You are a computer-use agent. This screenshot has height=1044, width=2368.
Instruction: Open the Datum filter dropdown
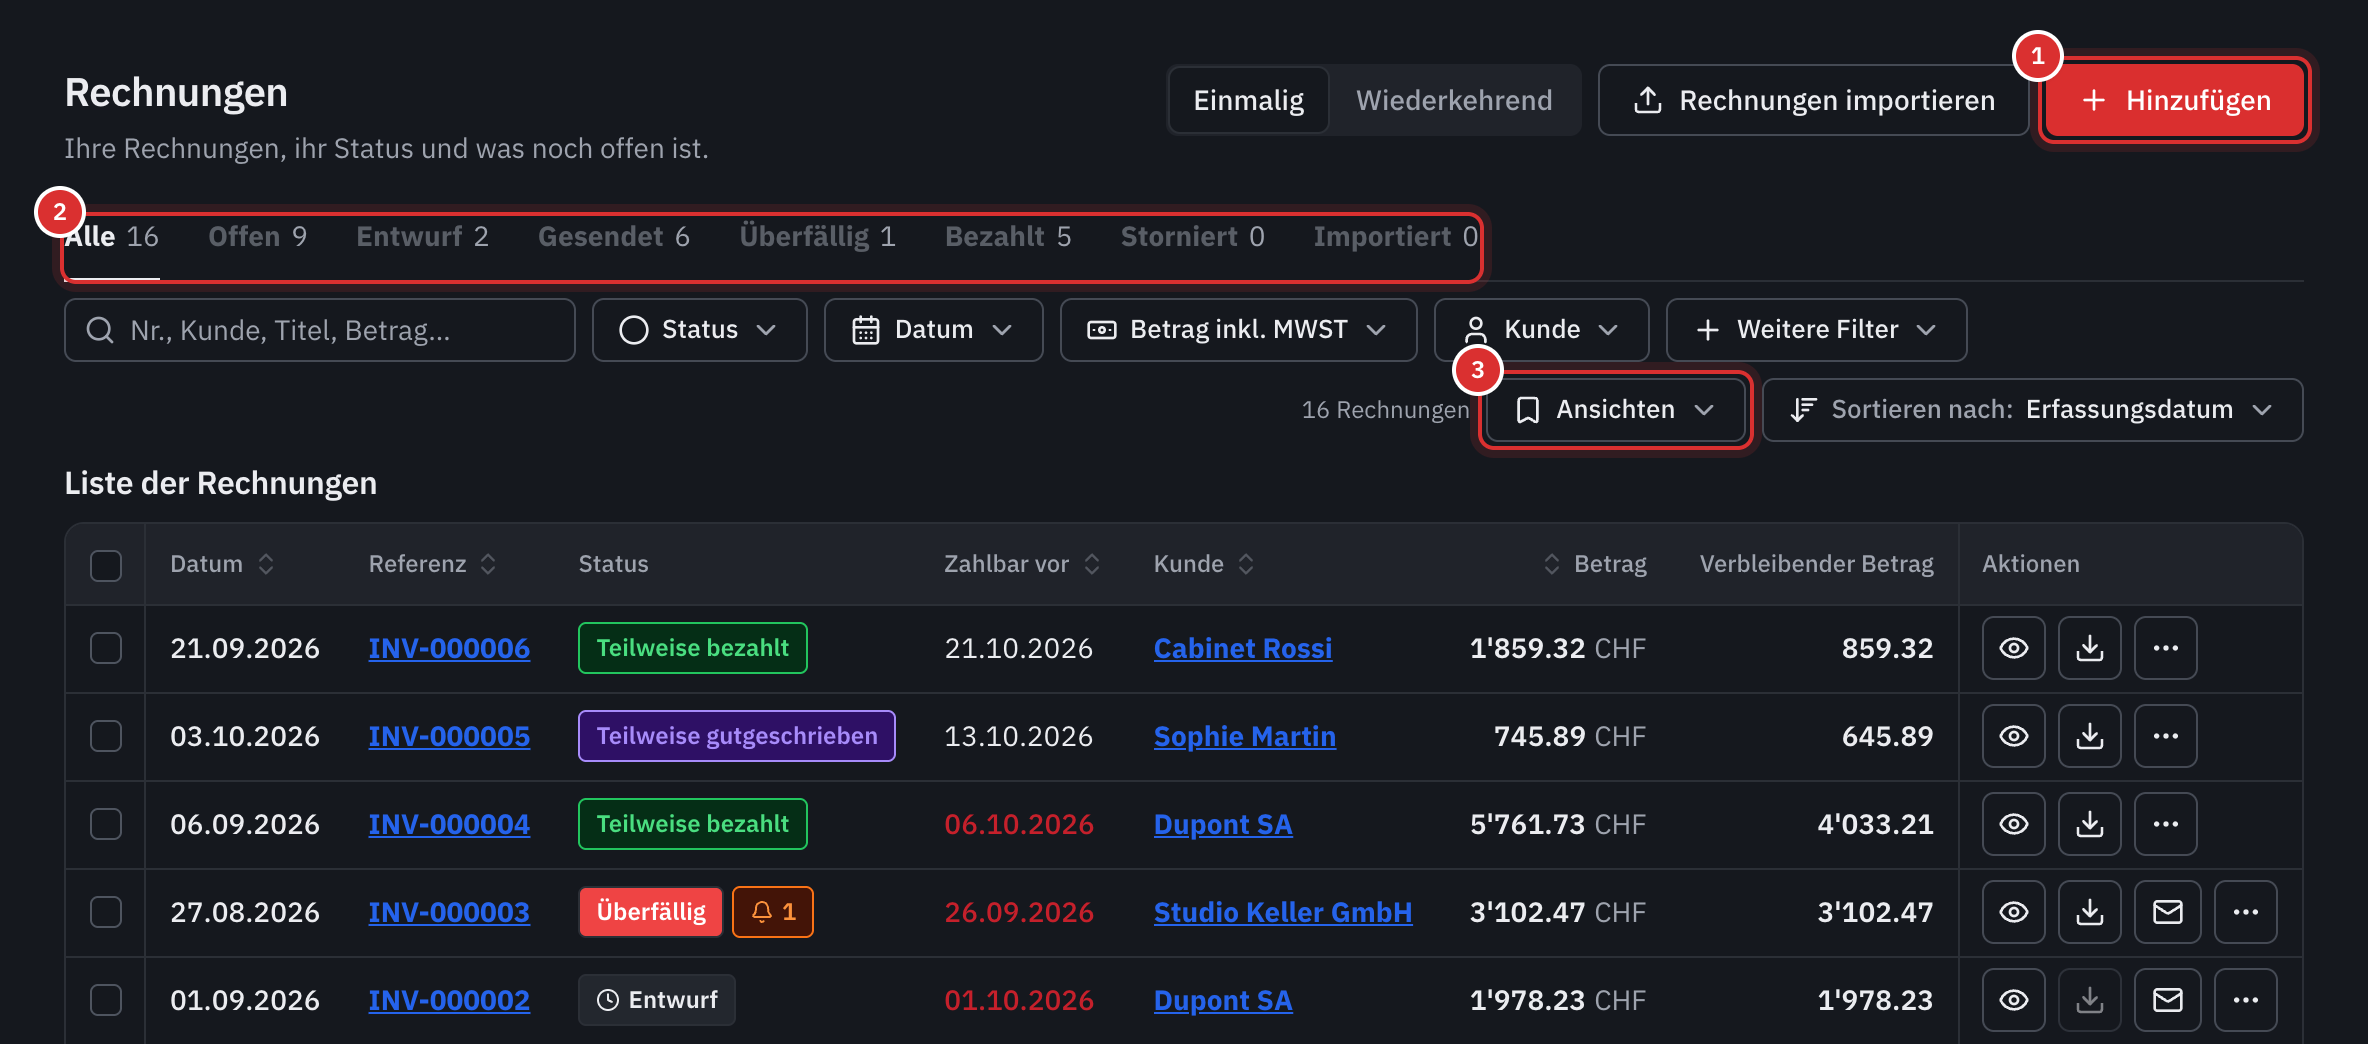[x=933, y=330]
